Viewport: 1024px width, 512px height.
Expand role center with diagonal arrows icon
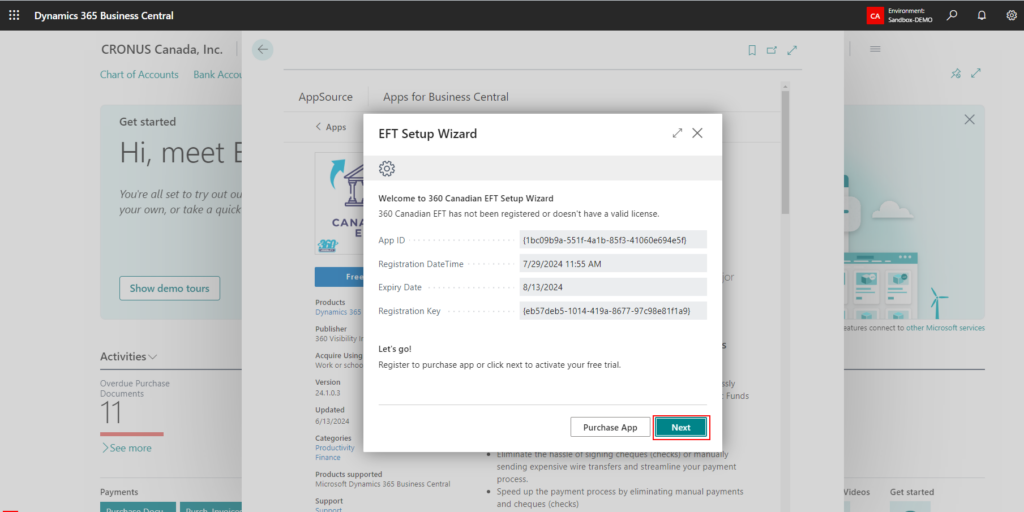pos(976,74)
